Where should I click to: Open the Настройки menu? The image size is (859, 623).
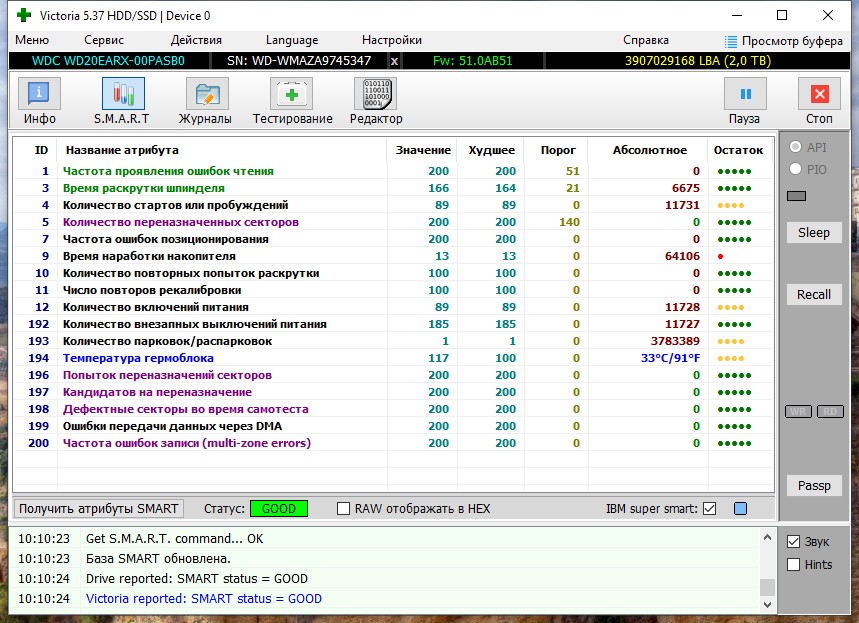tap(392, 40)
